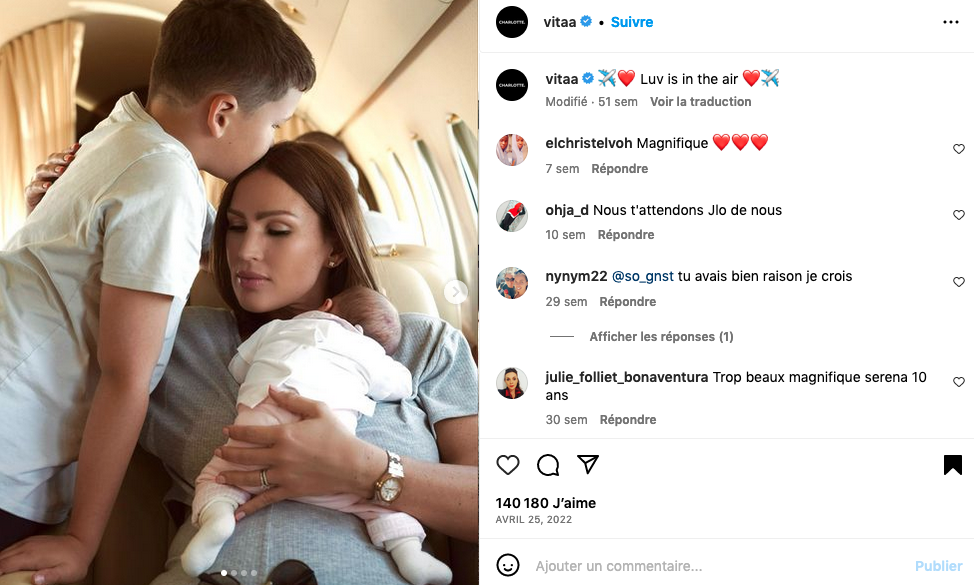Like the post with the heart icon

pos(507,465)
